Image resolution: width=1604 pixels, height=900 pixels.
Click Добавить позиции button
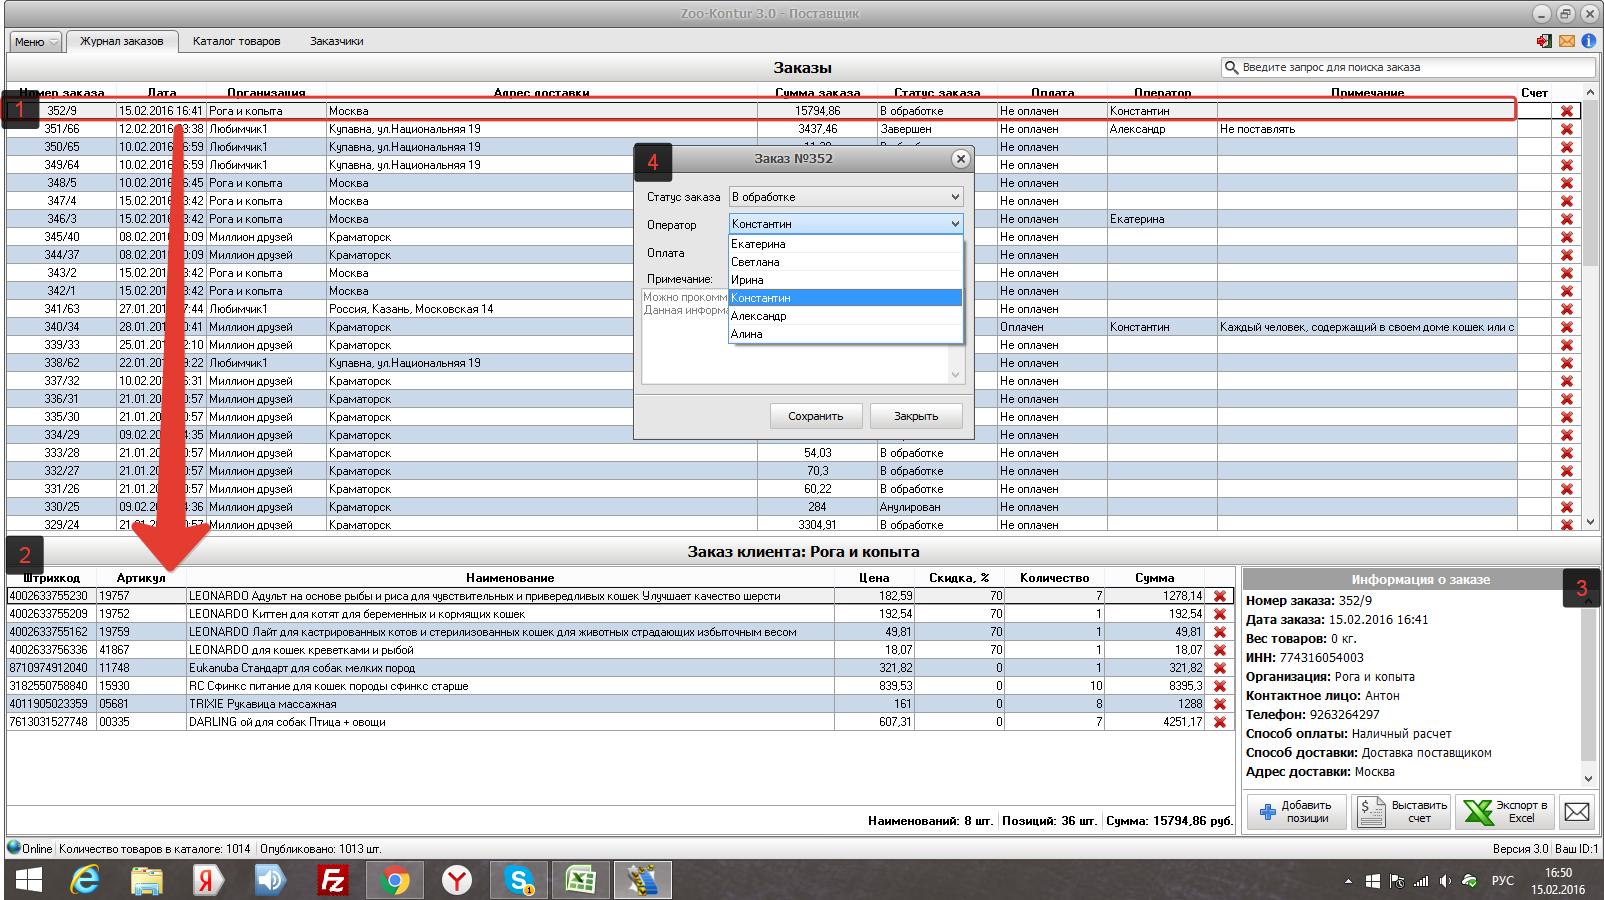(1296, 812)
